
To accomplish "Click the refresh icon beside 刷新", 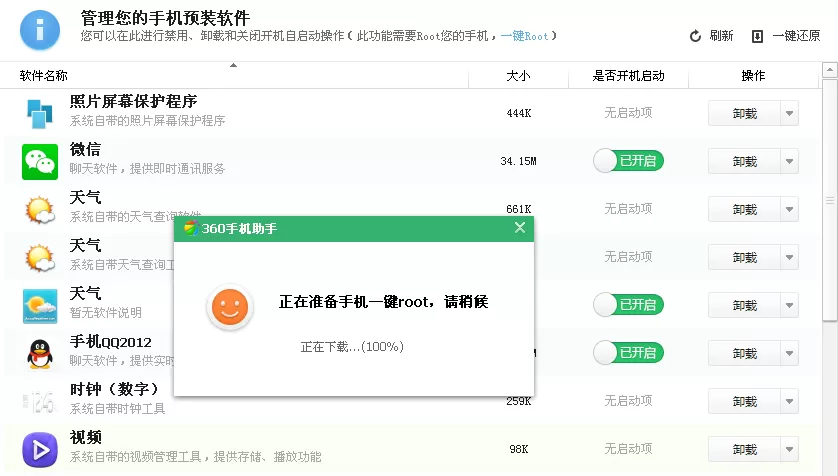I will pyautogui.click(x=695, y=36).
